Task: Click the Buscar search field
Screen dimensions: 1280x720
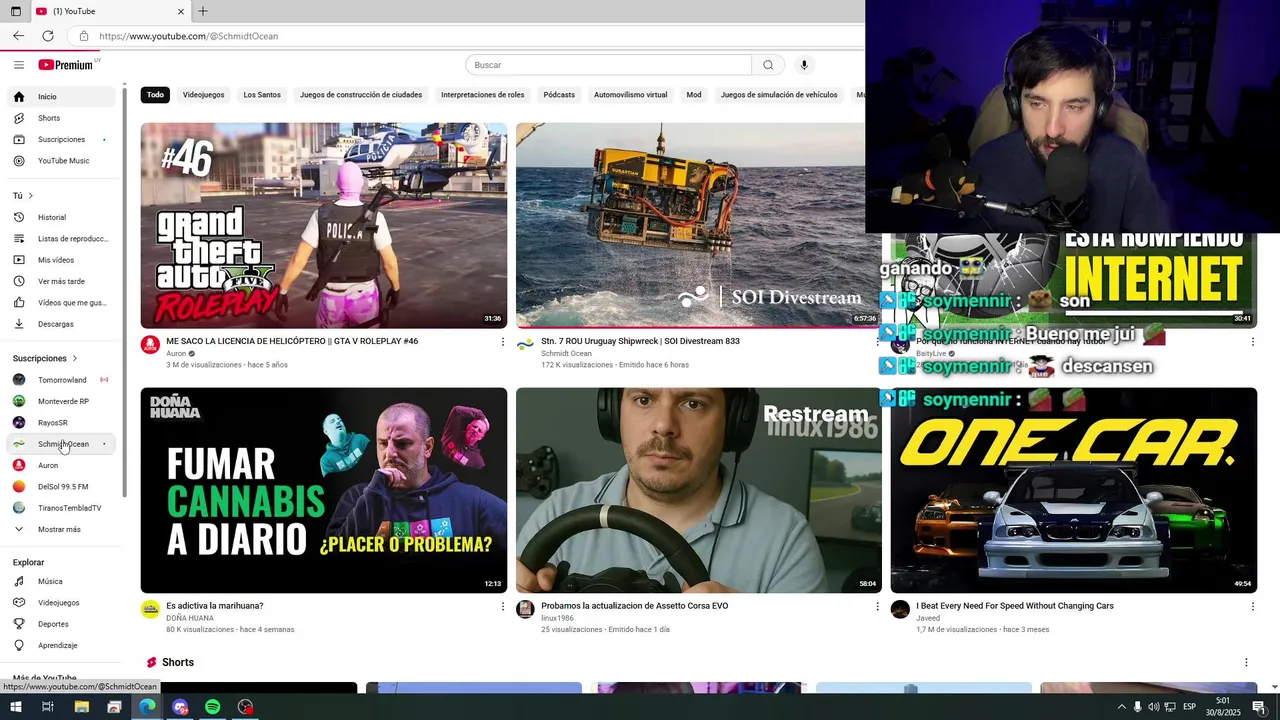Action: click(609, 65)
